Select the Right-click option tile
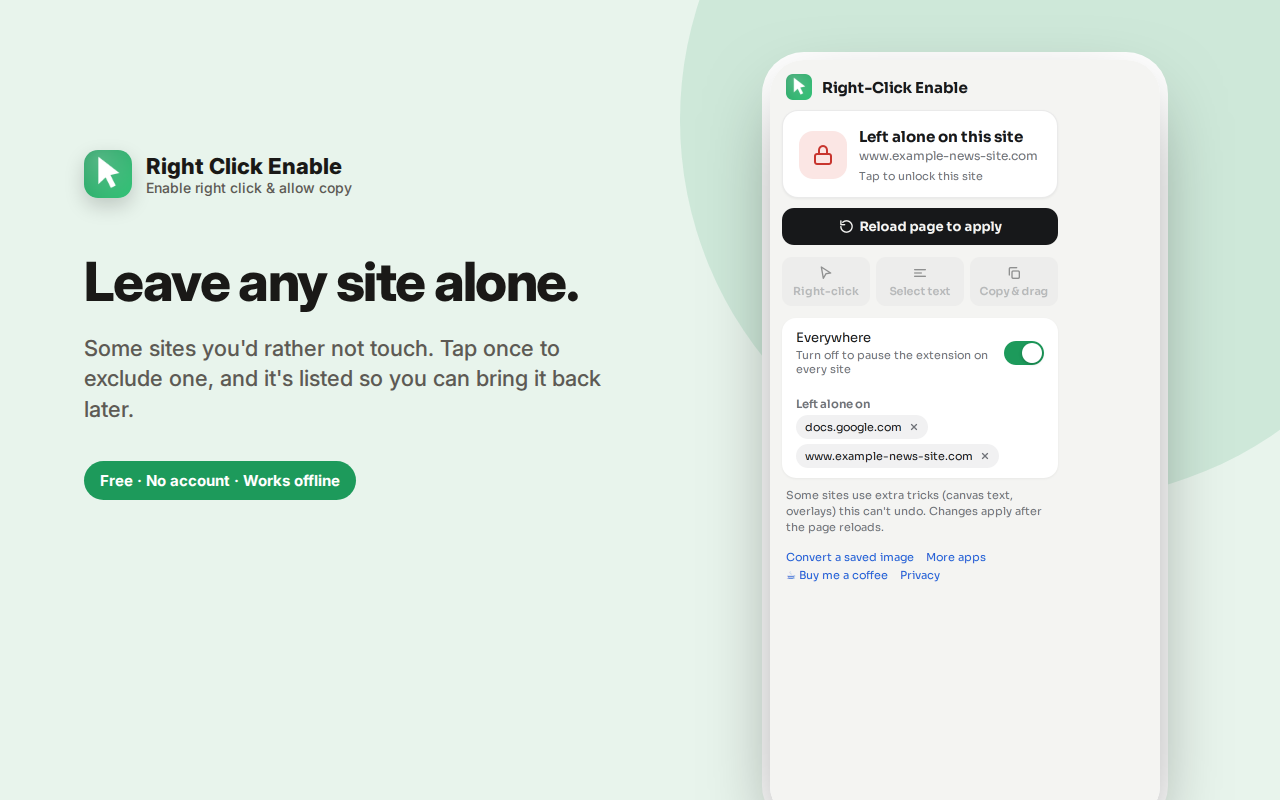This screenshot has width=1280, height=800. (x=826, y=281)
